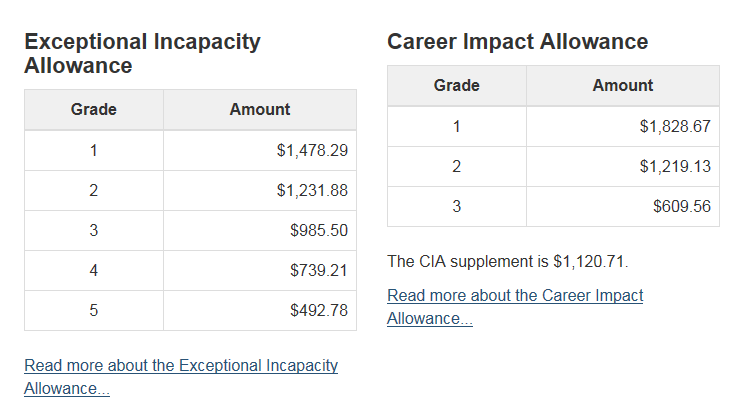Click Grade 5 cell in Exceptional Incapacity table

point(94,310)
